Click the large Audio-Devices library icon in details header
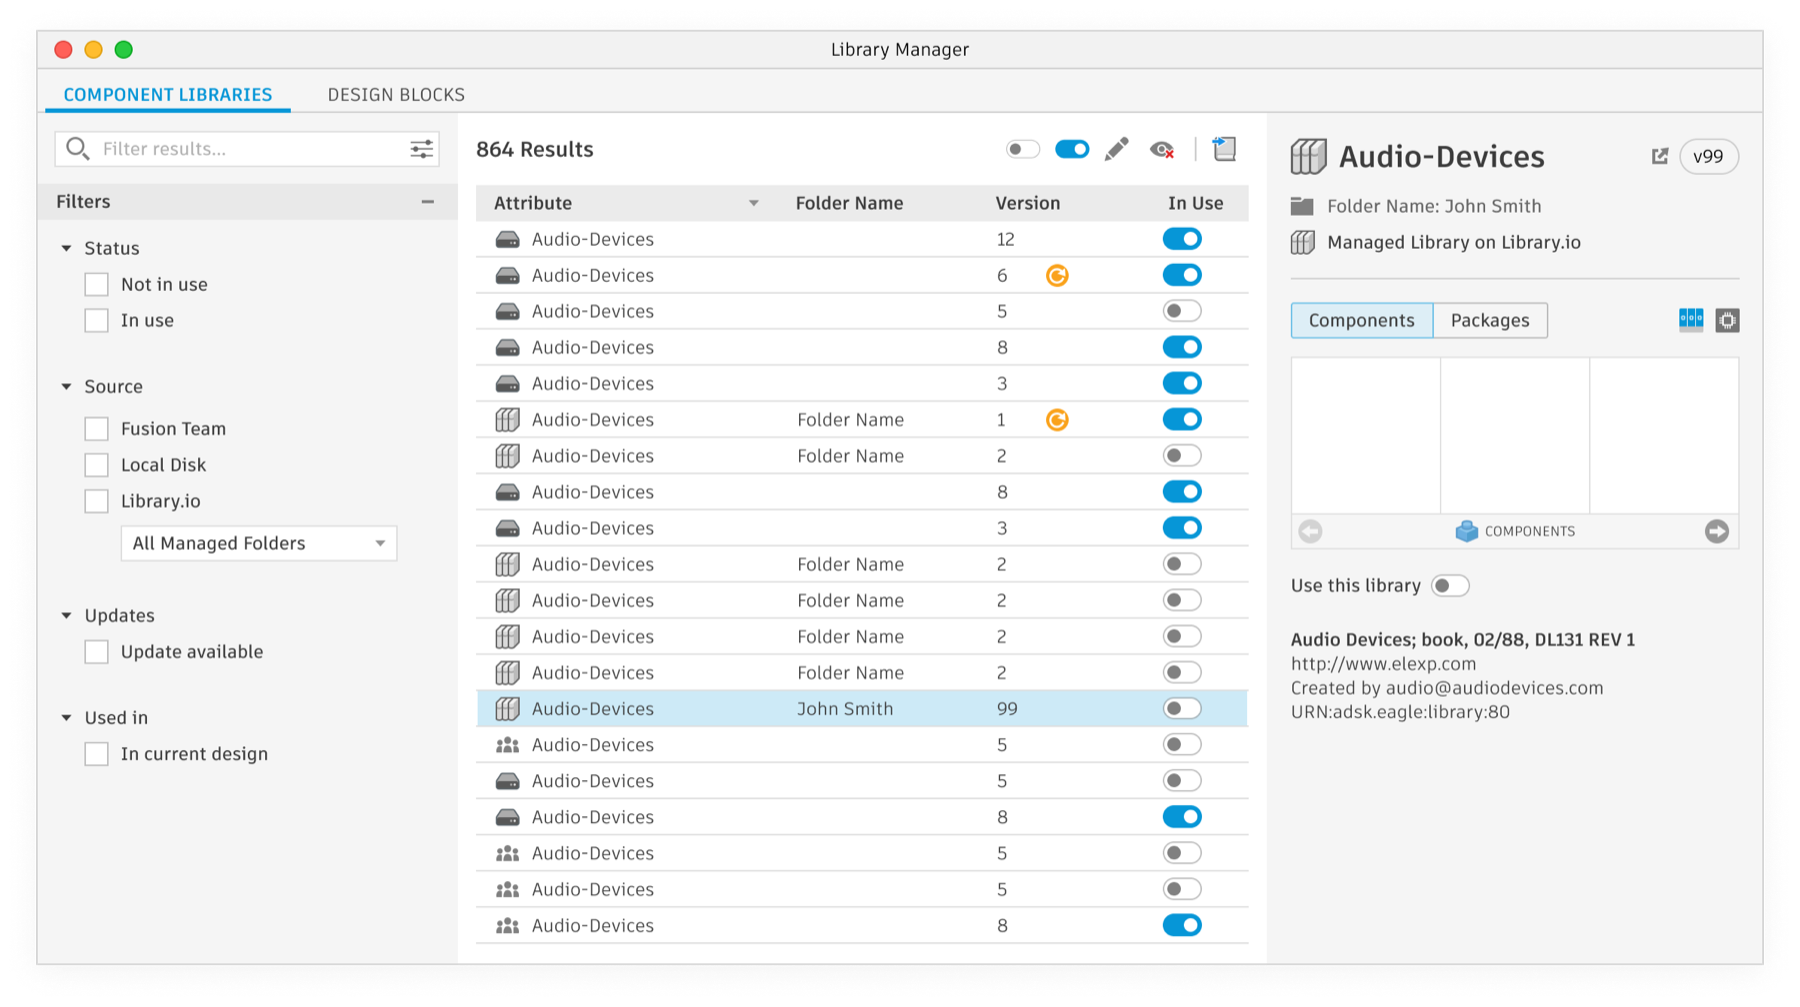Image resolution: width=1800 pixels, height=1007 pixels. (x=1308, y=157)
